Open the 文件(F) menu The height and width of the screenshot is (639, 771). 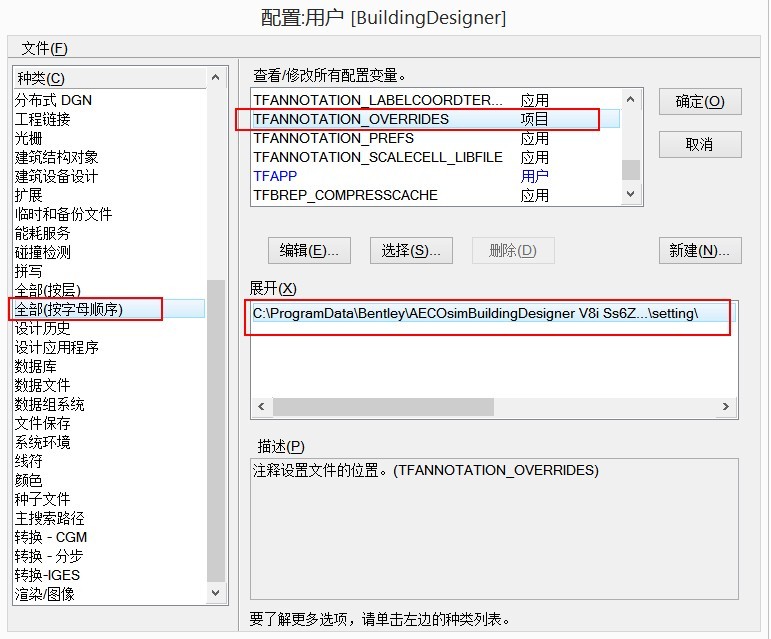44,48
